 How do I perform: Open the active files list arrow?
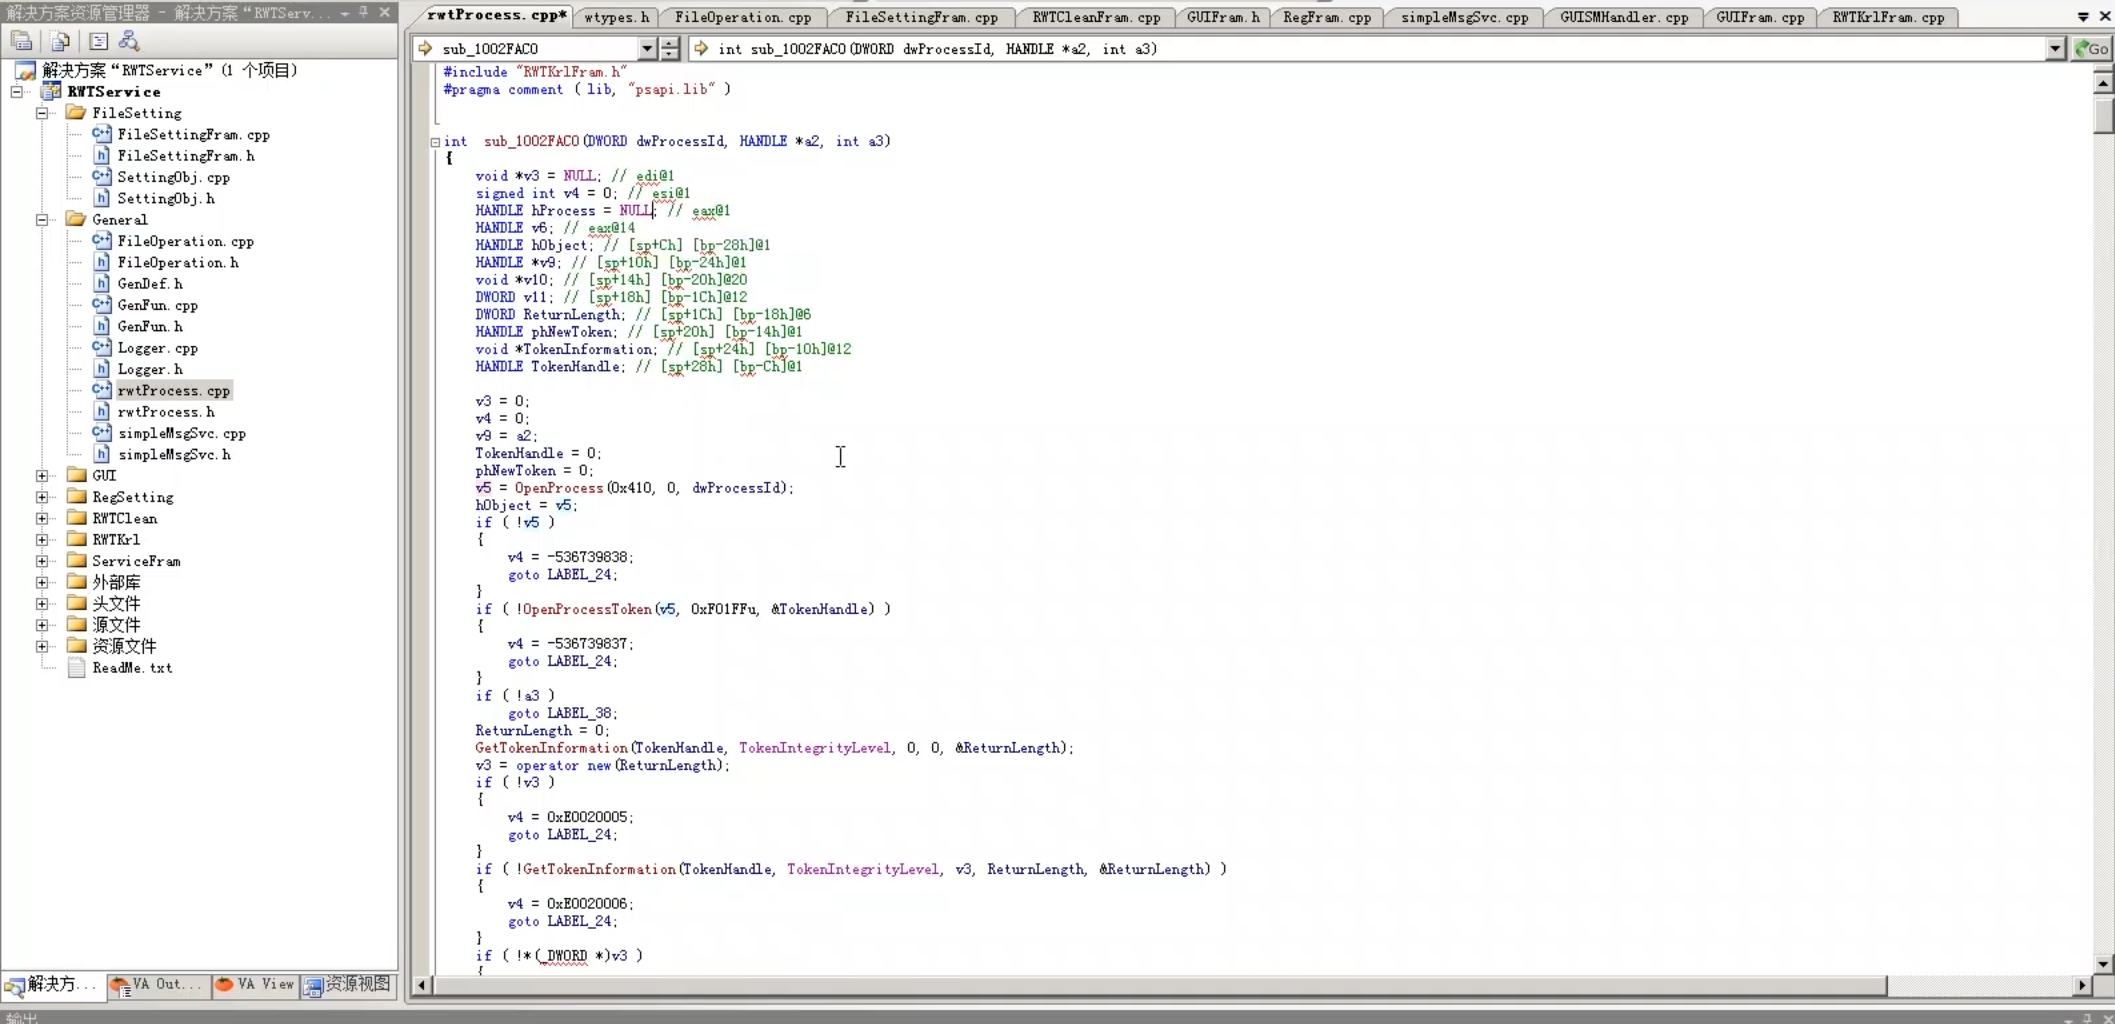click(x=2082, y=17)
